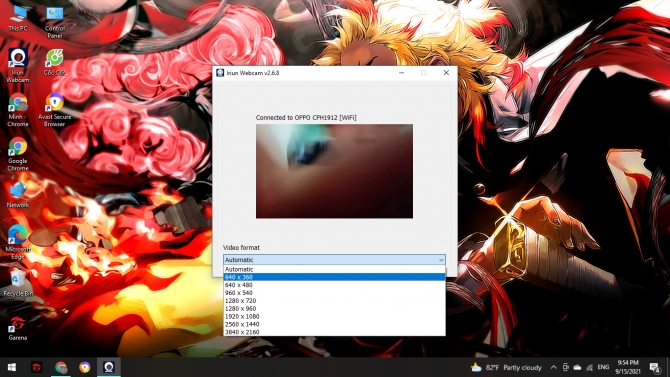Choose 2560 x 1440 video format
Image resolution: width=670 pixels, height=377 pixels.
(334, 324)
